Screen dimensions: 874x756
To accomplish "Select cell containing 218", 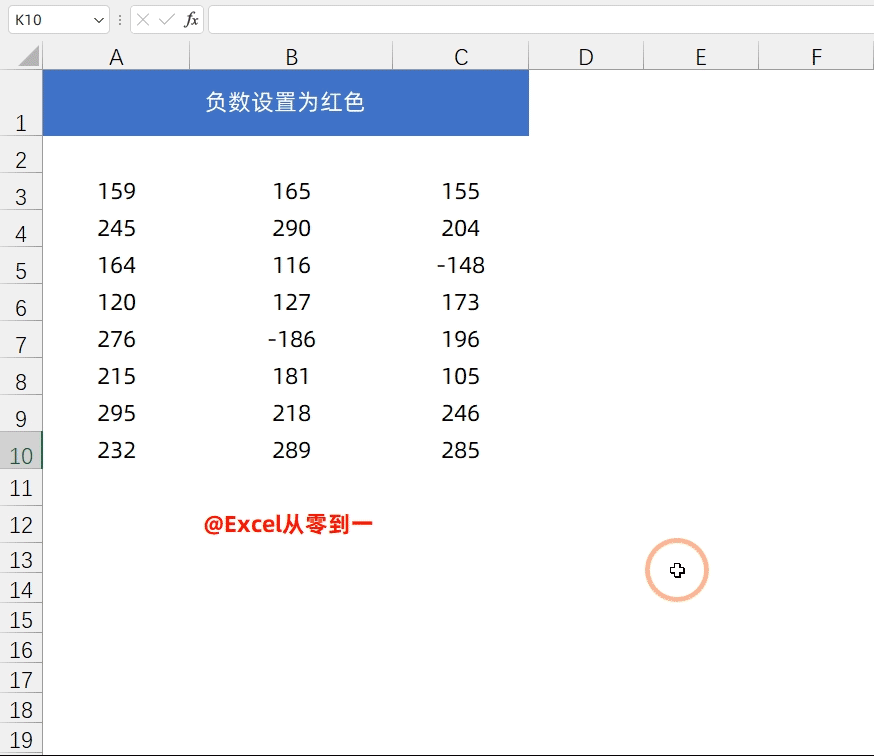I will (x=291, y=413).
